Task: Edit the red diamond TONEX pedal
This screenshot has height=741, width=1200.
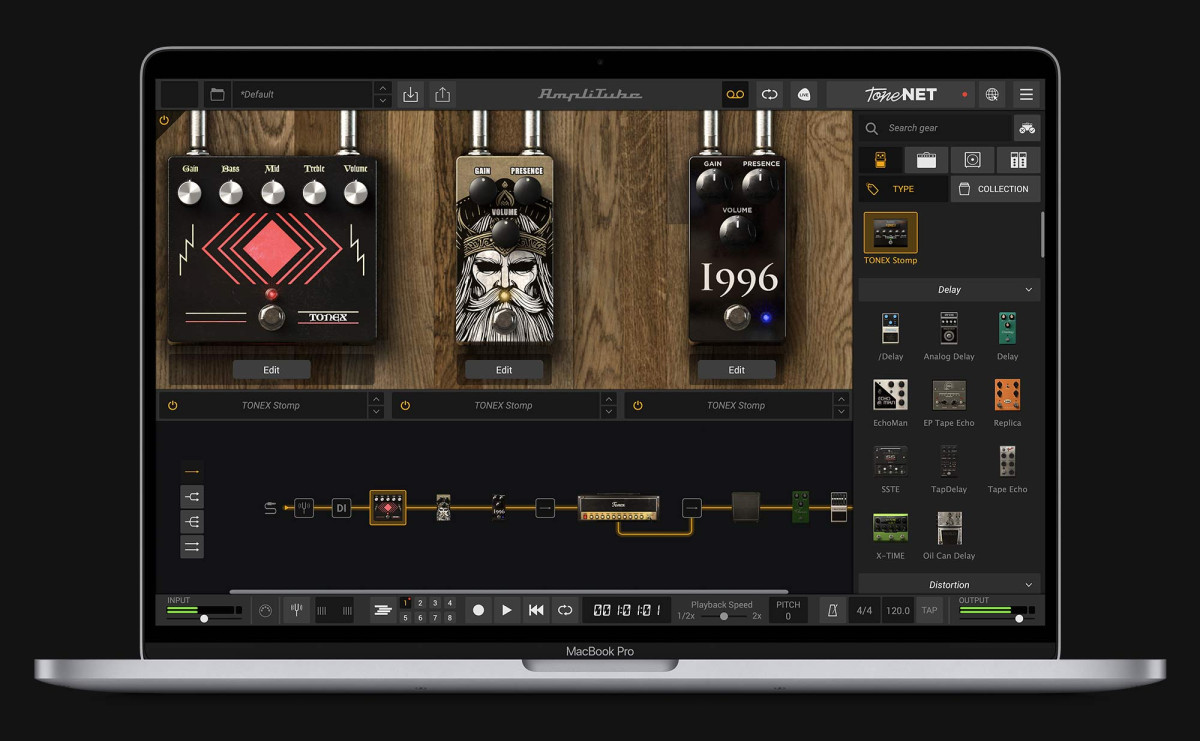Action: click(x=272, y=370)
